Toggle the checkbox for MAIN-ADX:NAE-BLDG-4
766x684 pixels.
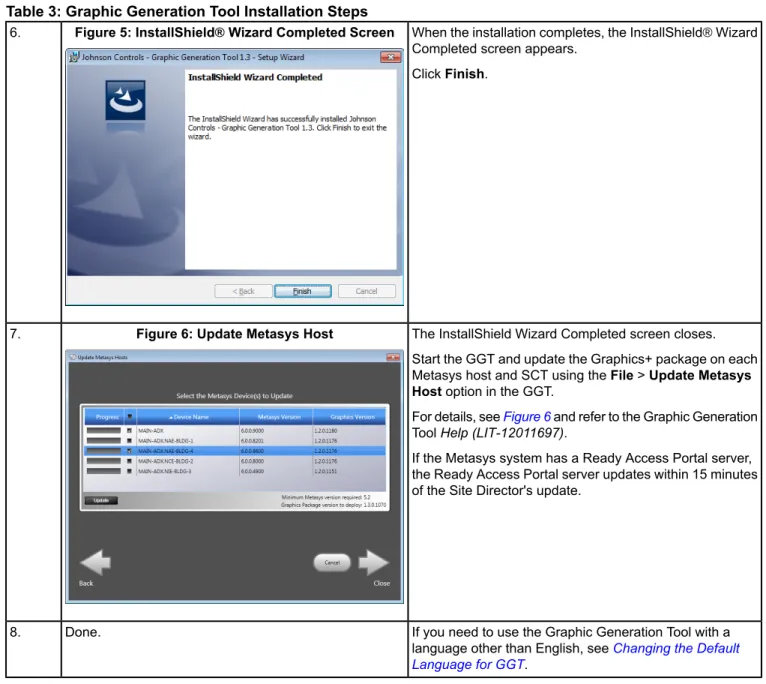click(129, 451)
